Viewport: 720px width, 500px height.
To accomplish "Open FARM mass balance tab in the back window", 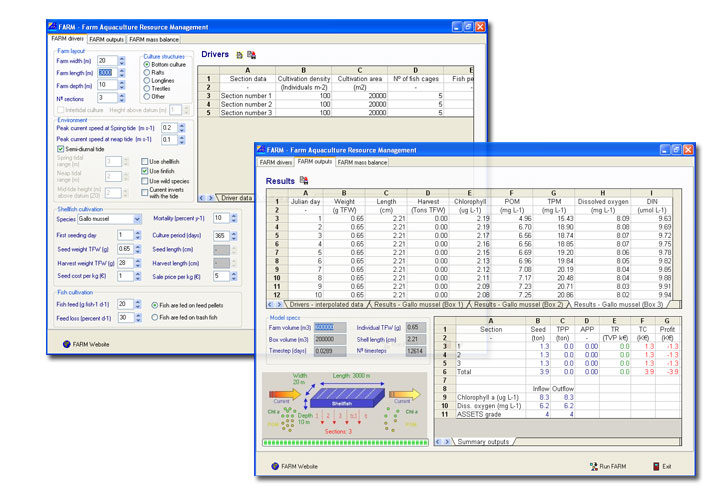I will click(154, 39).
